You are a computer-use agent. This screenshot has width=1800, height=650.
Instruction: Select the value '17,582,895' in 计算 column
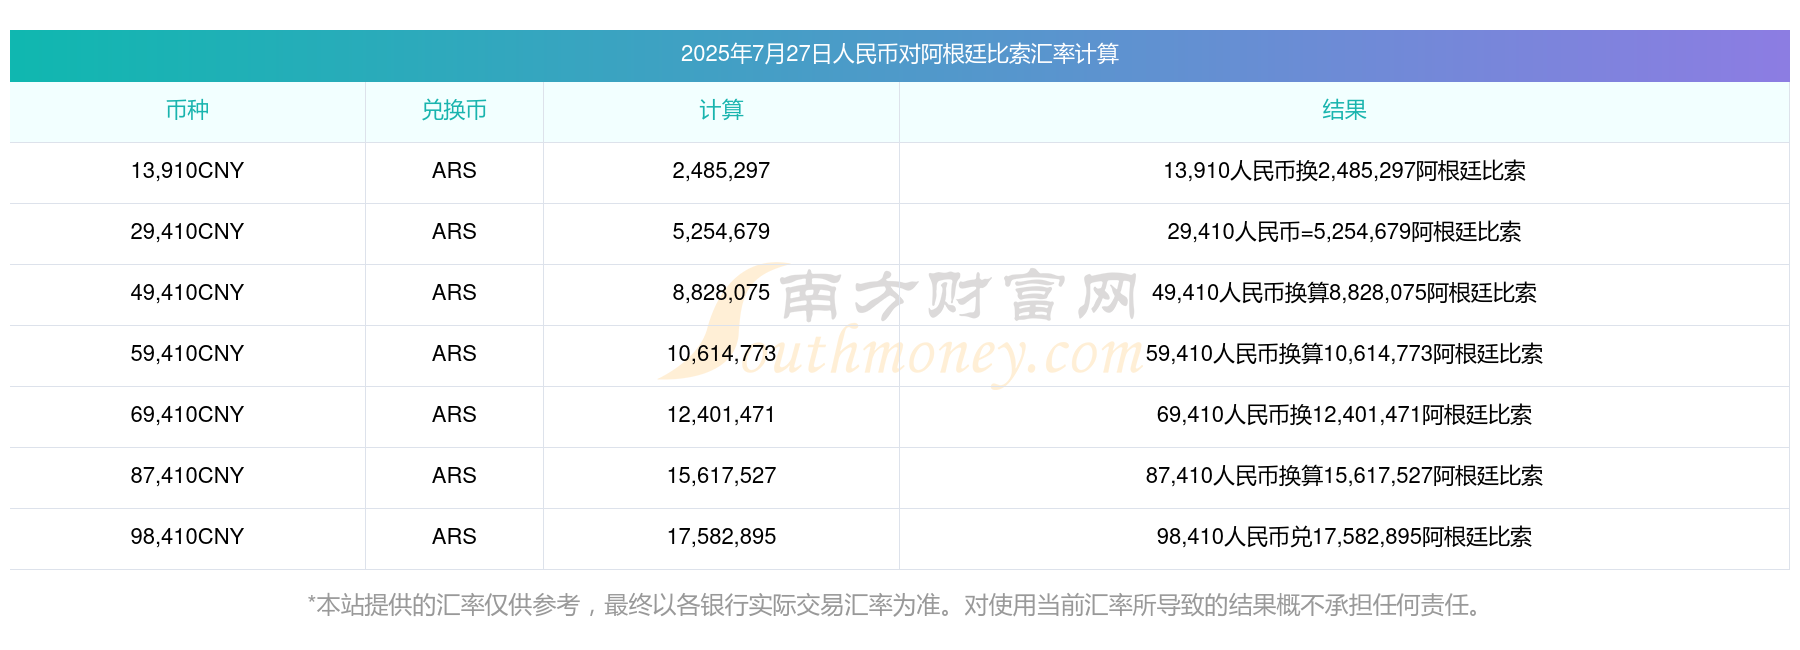tap(721, 537)
